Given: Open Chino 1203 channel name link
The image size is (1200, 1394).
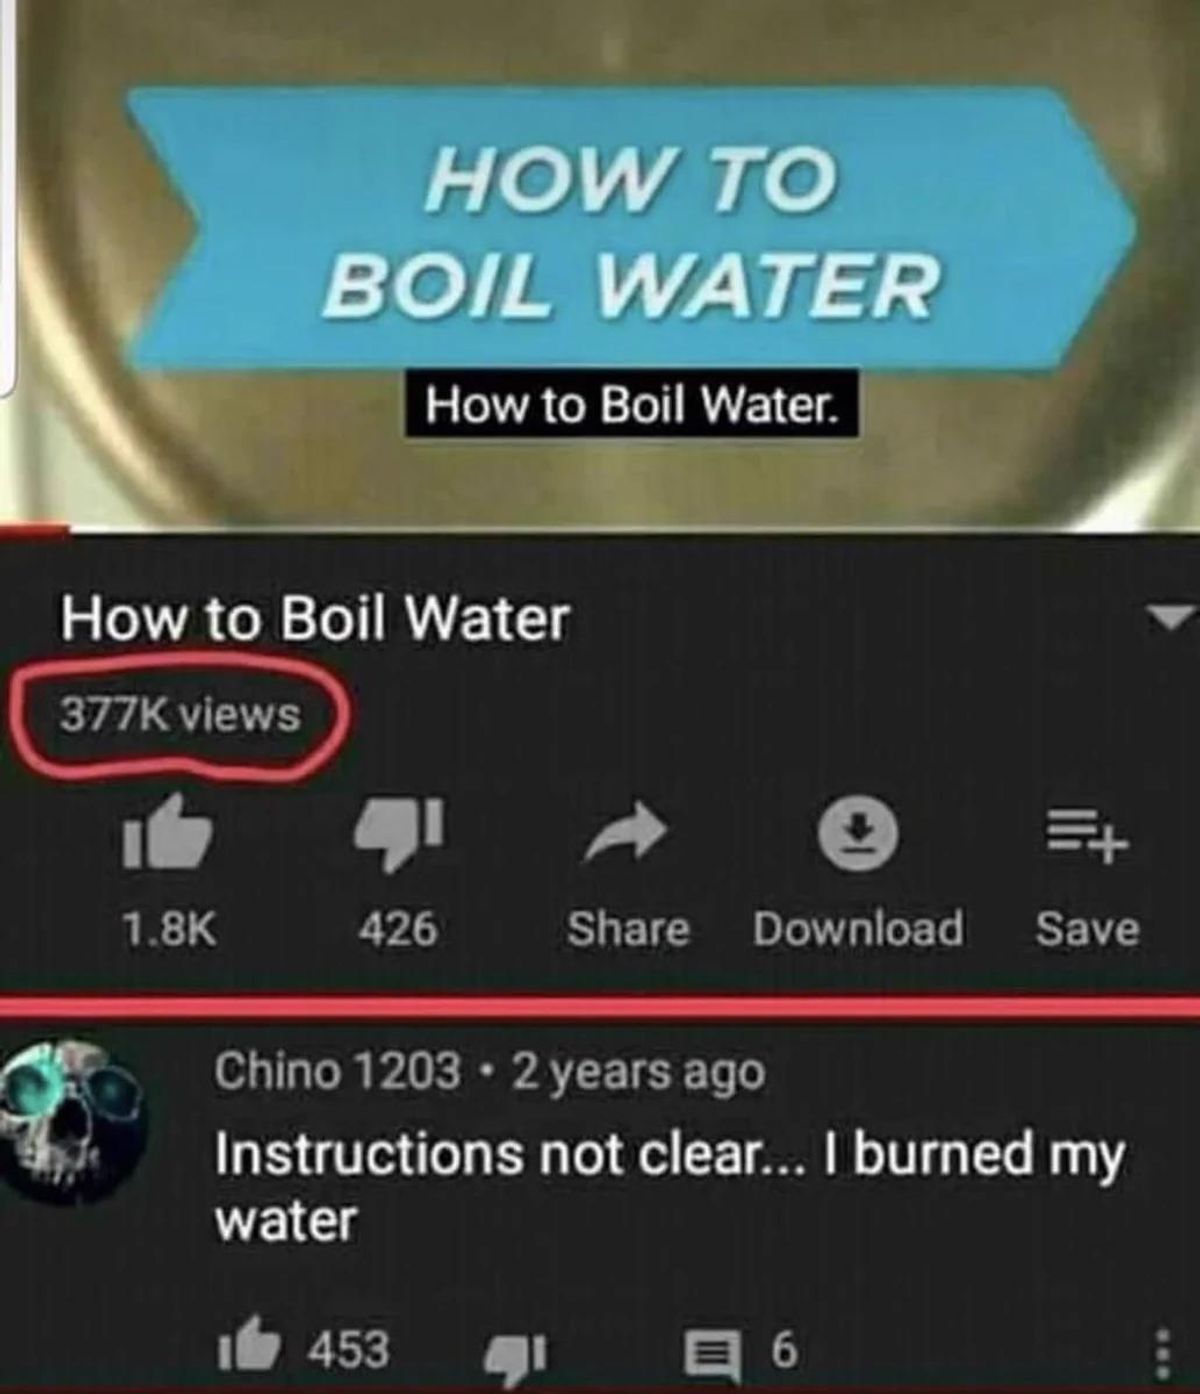Looking at the screenshot, I should point(337,1071).
